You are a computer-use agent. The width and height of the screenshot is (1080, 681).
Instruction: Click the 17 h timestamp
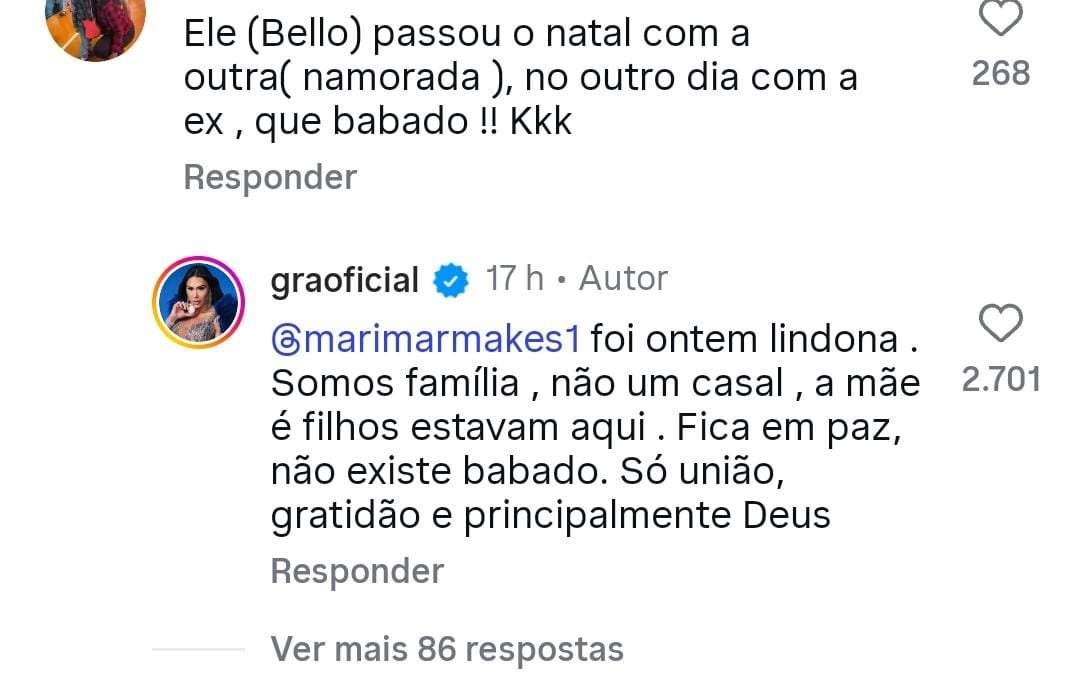tap(514, 279)
